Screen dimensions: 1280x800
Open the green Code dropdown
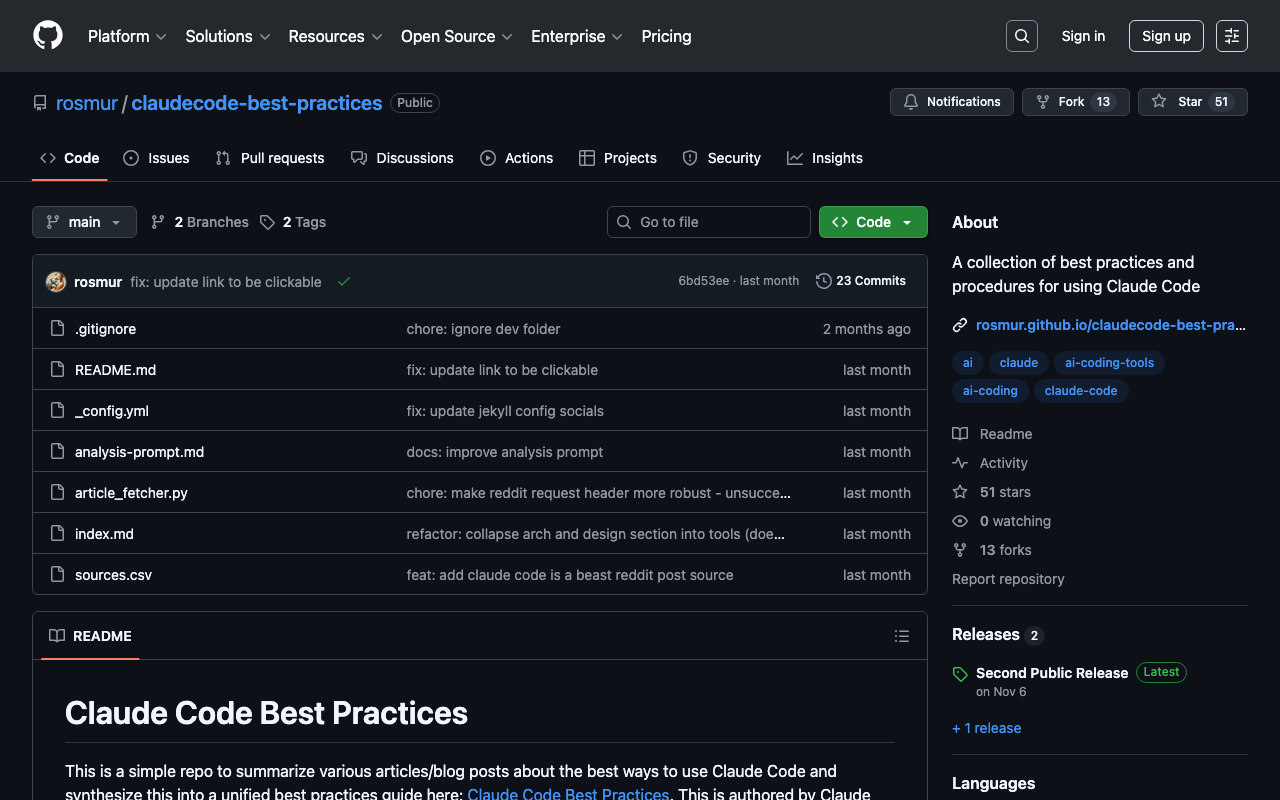coord(872,222)
